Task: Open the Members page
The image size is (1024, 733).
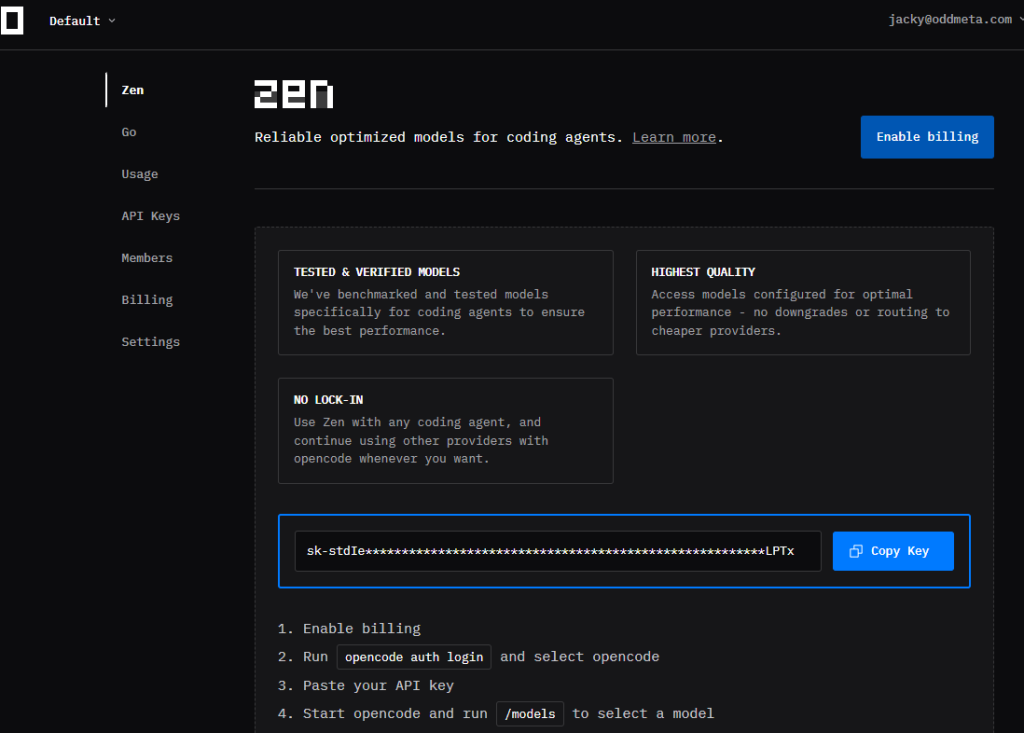Action: 147,258
